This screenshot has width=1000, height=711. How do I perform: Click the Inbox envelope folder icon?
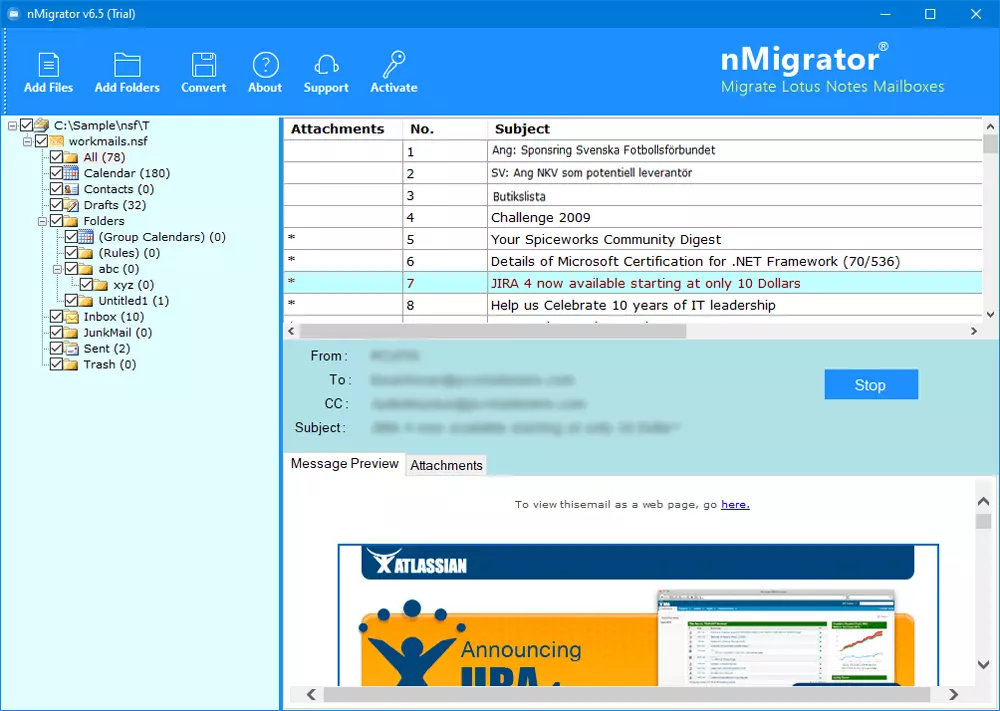[71, 316]
